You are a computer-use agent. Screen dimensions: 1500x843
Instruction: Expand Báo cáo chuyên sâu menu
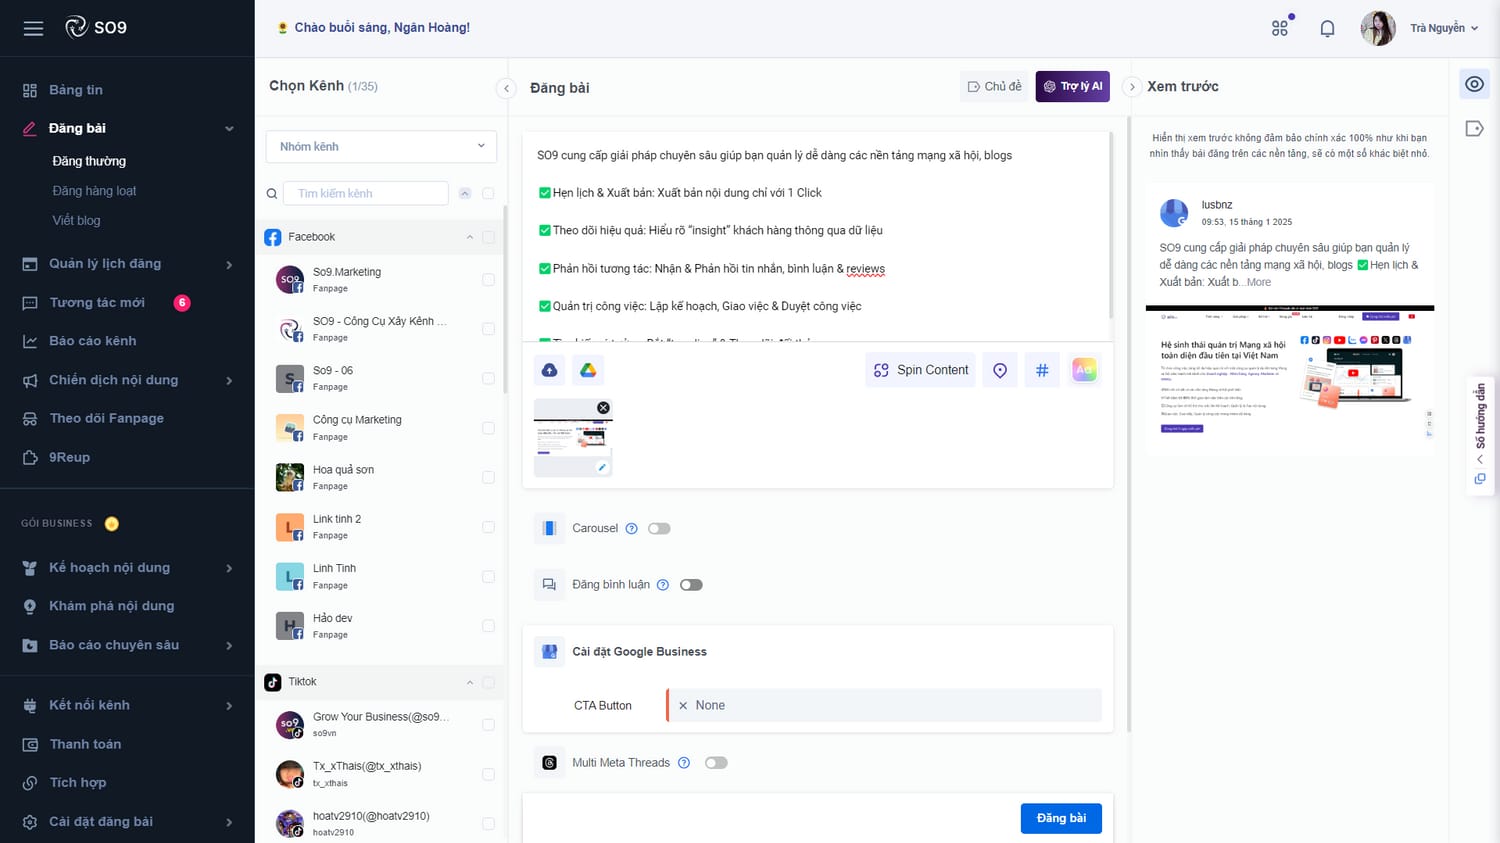(229, 646)
